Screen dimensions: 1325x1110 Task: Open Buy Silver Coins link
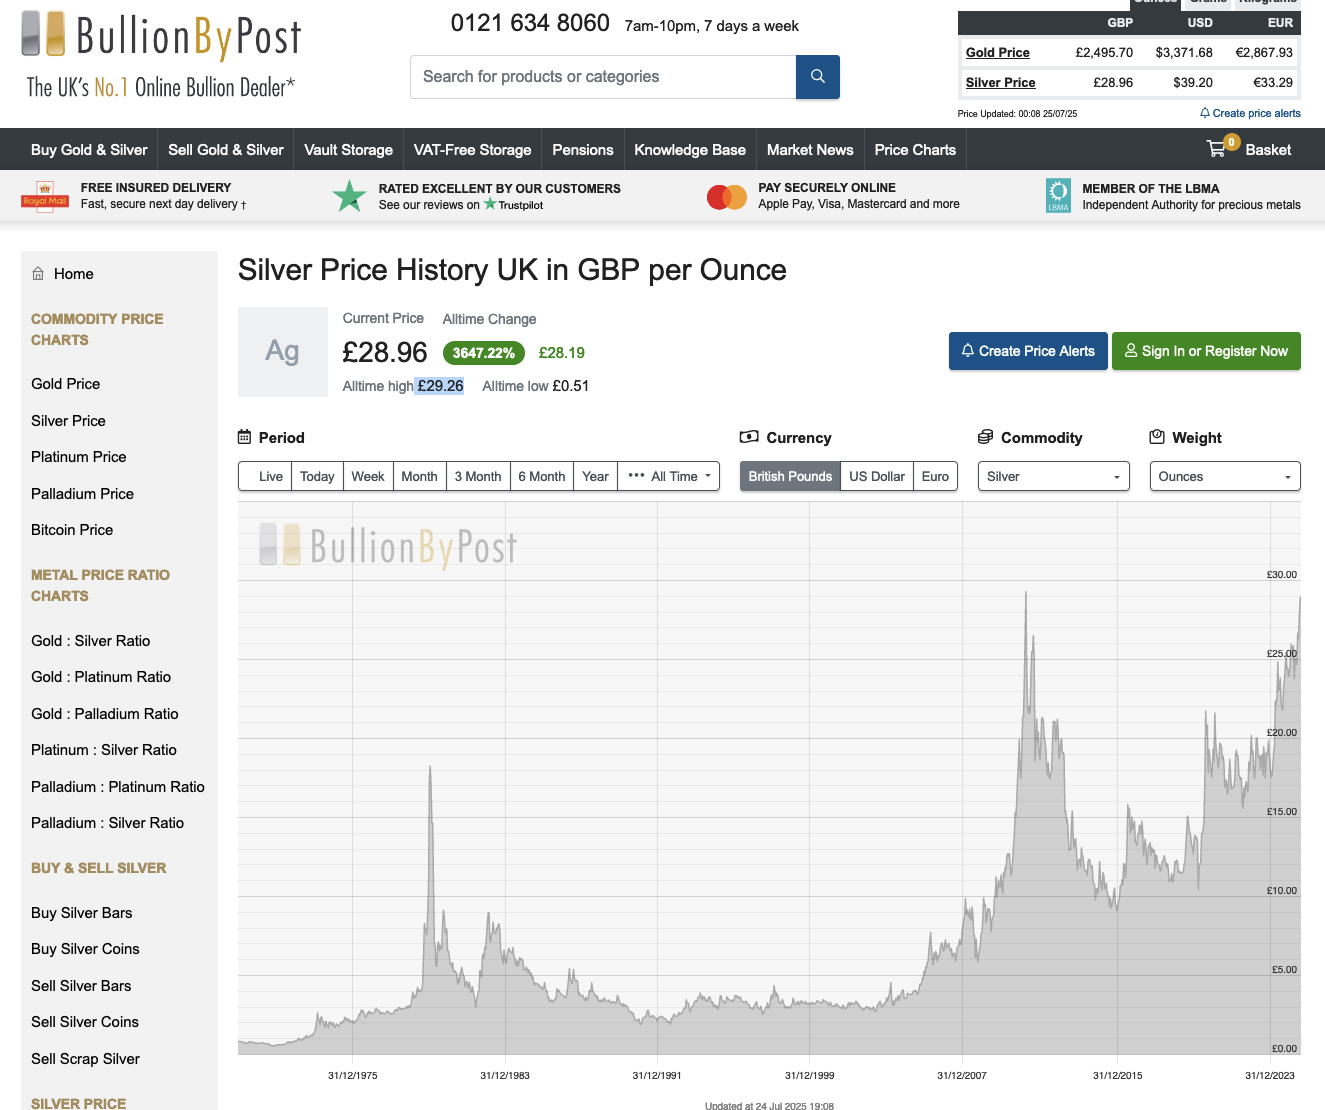[85, 949]
